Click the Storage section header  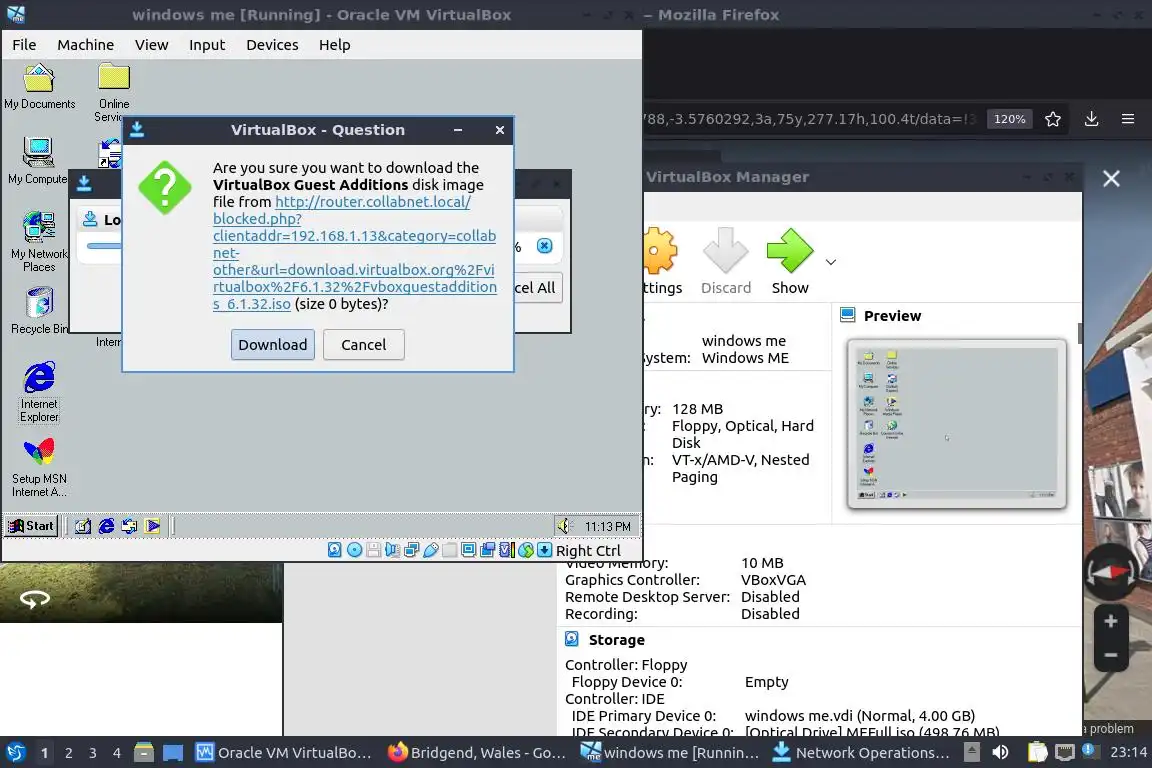616,640
